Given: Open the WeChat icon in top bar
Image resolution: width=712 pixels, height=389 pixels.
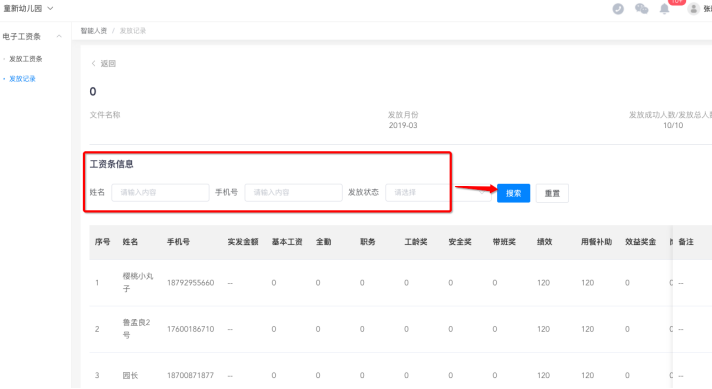Looking at the screenshot, I should 641,9.
